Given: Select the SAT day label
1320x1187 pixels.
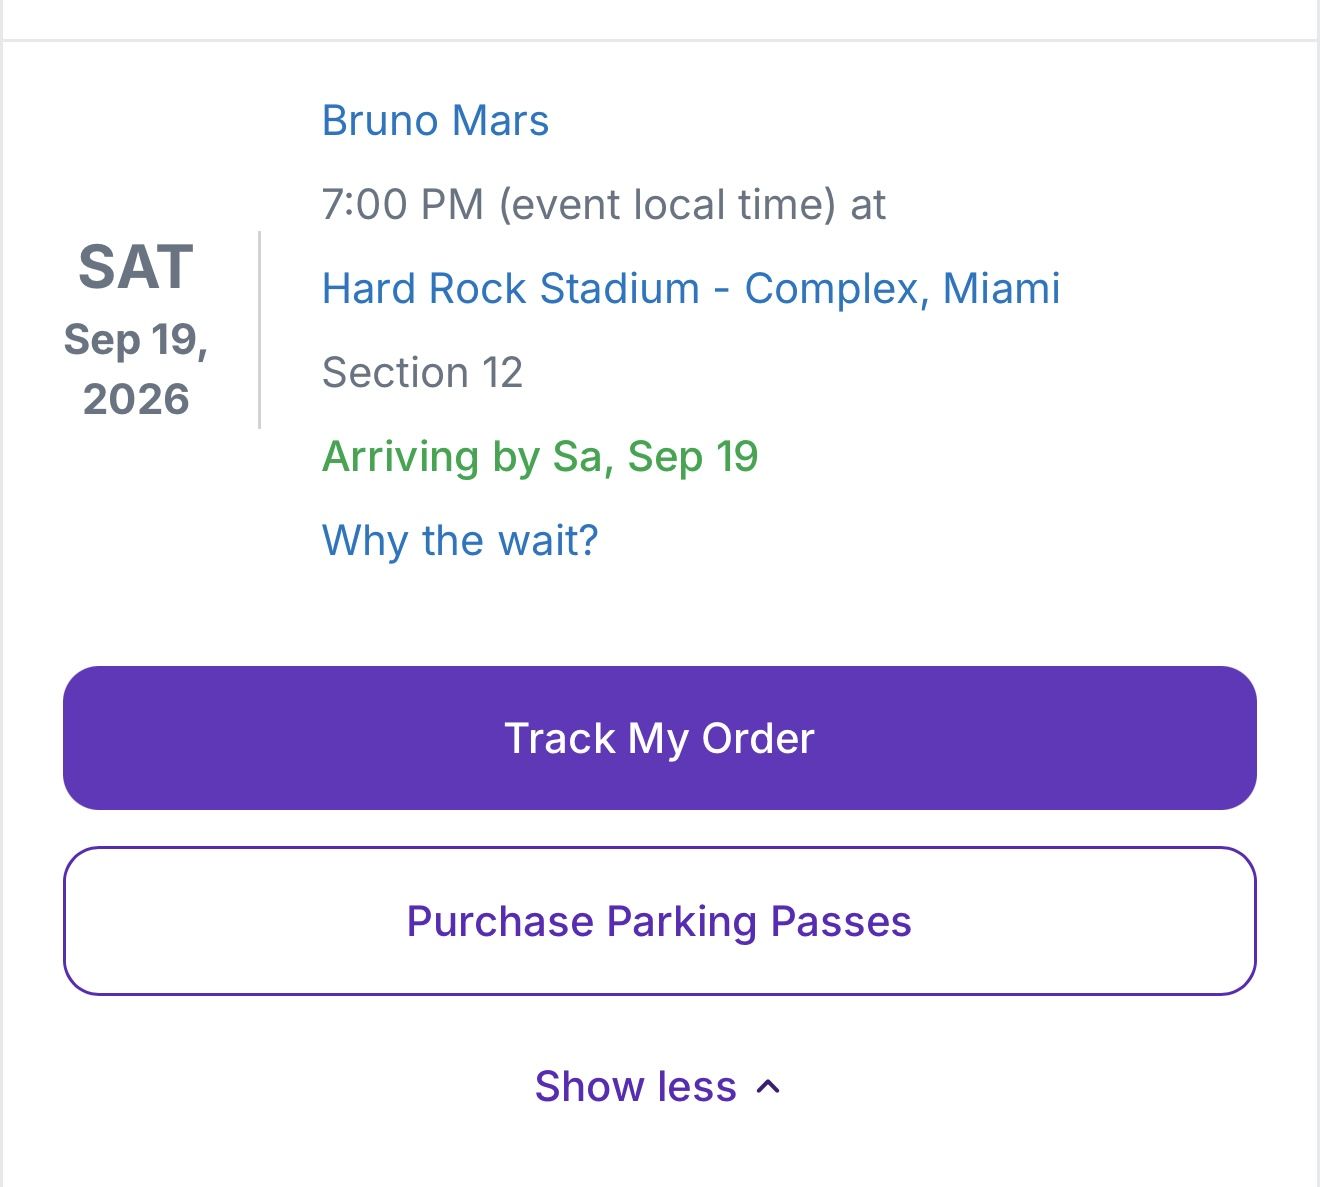Looking at the screenshot, I should (136, 267).
